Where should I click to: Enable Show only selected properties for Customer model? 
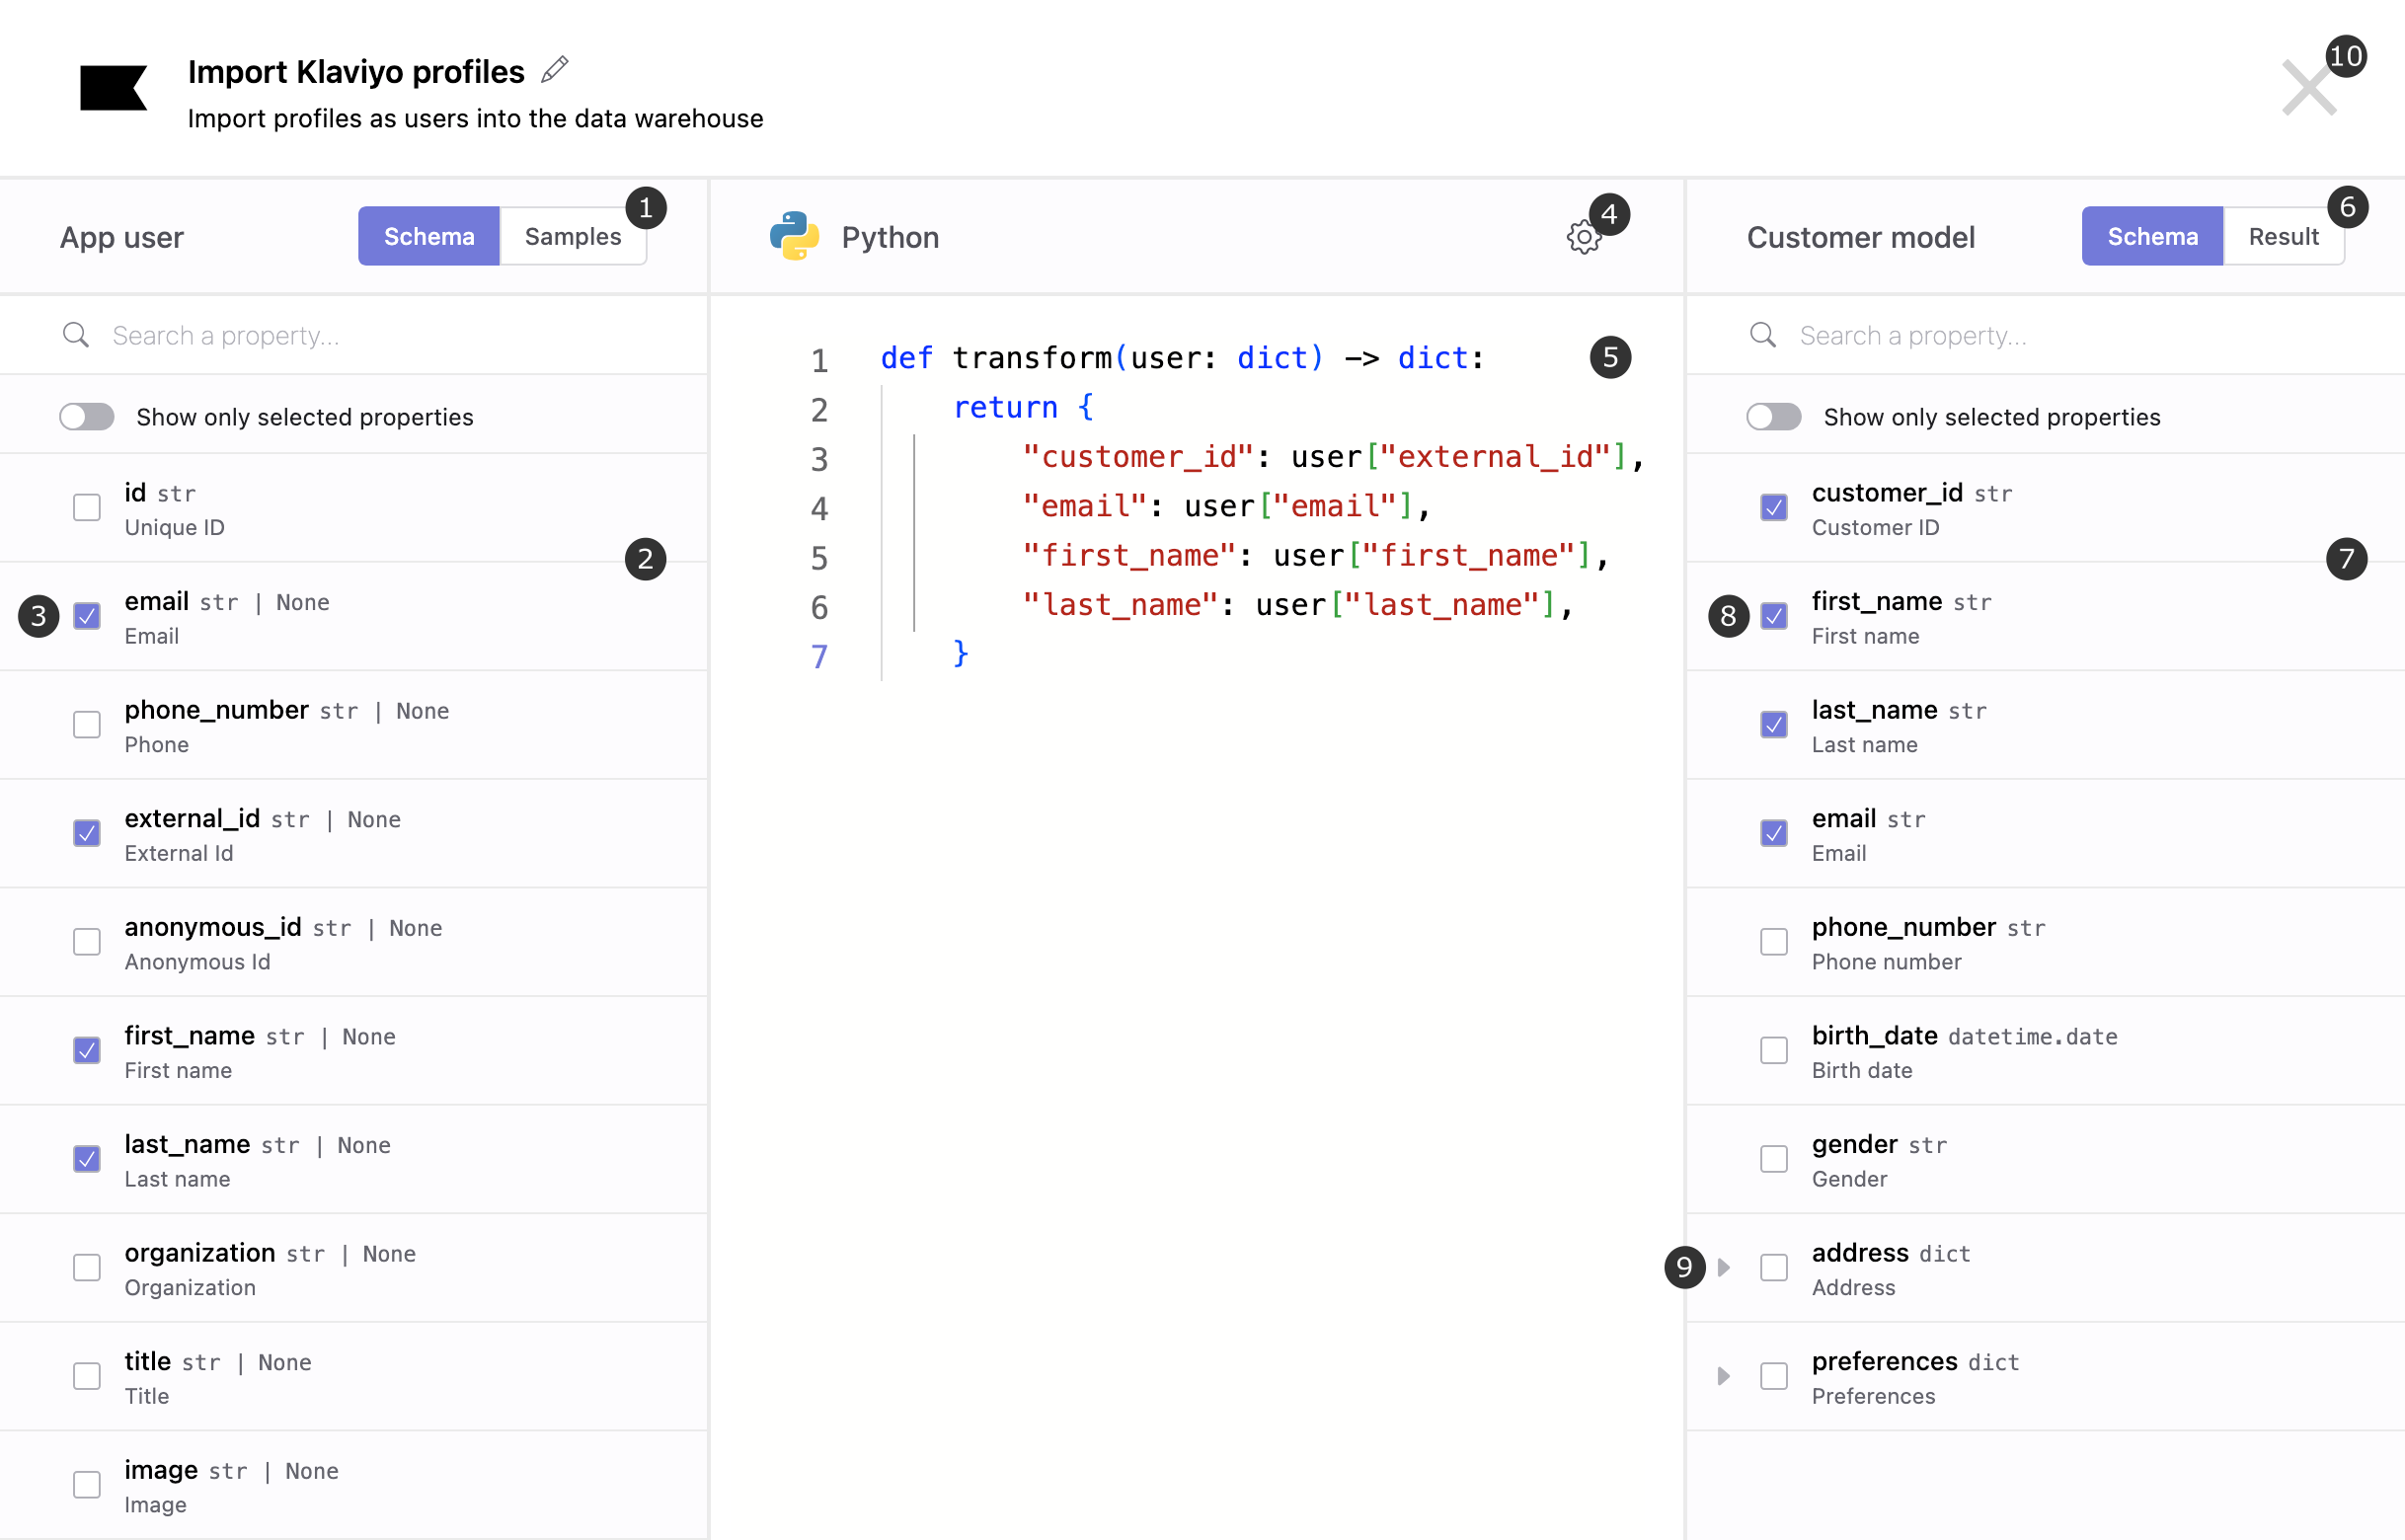click(1773, 417)
